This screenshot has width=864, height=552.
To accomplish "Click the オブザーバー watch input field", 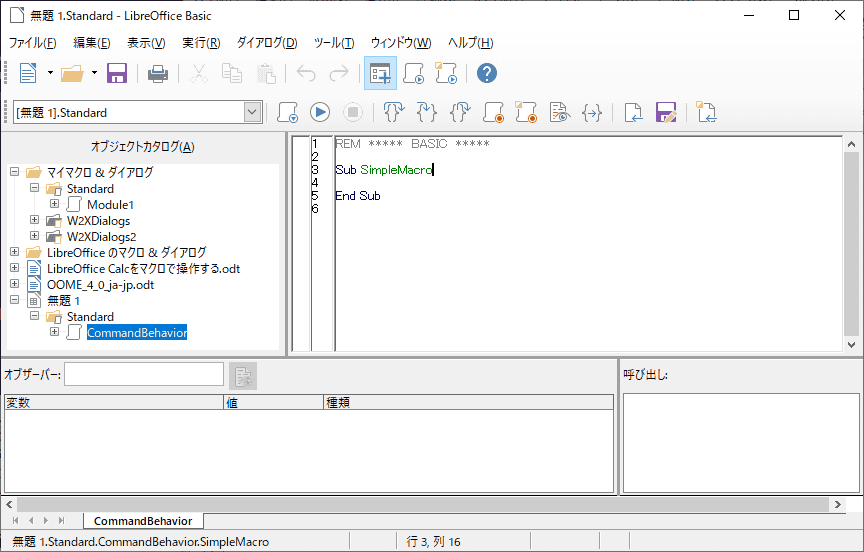I will [x=144, y=375].
